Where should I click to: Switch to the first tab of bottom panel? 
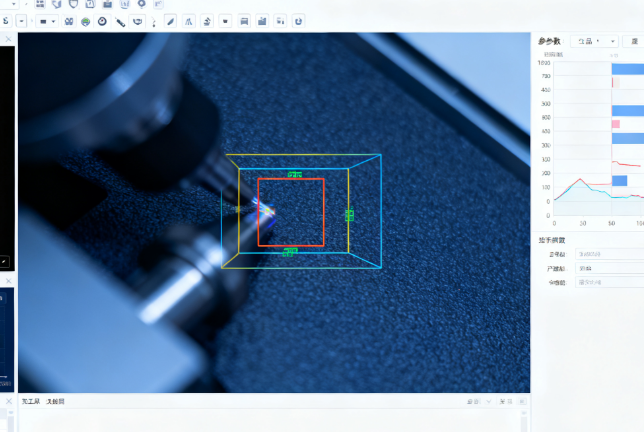tap(31, 401)
